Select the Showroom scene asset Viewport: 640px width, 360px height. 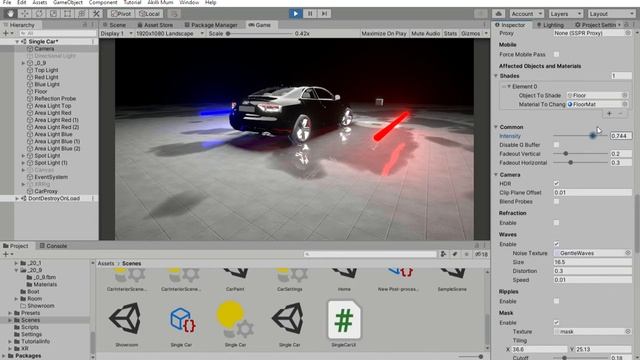coord(127,324)
